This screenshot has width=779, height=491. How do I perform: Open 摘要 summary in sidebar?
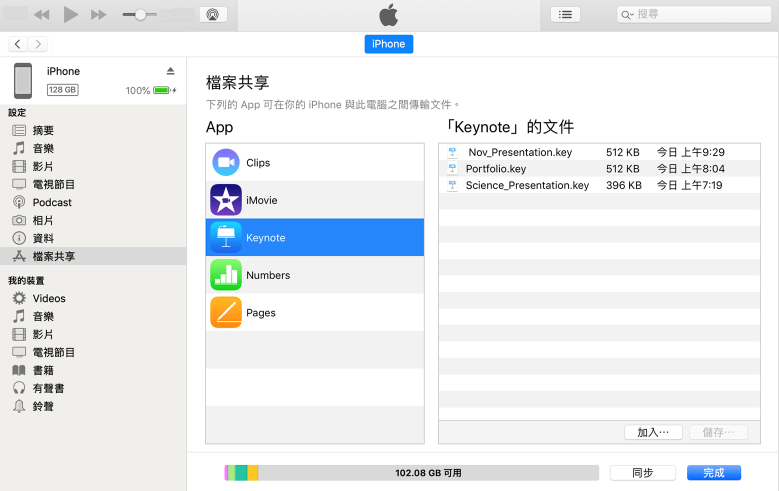click(x=43, y=130)
